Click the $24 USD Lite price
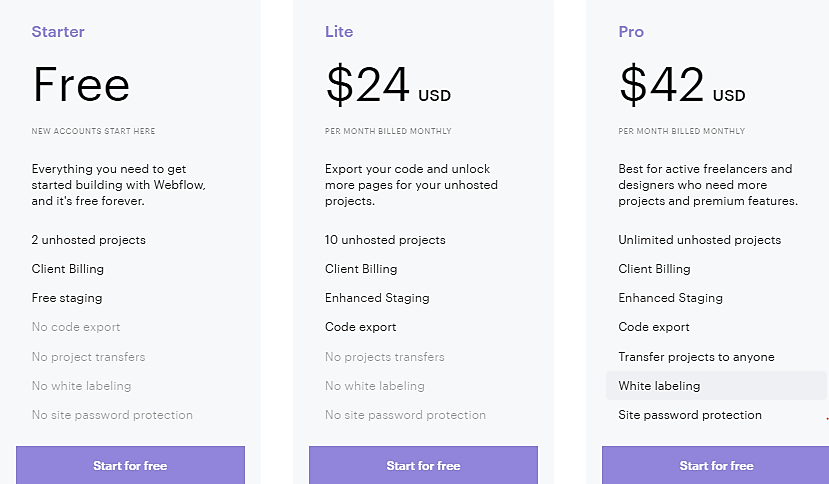The image size is (829, 484). 388,86
